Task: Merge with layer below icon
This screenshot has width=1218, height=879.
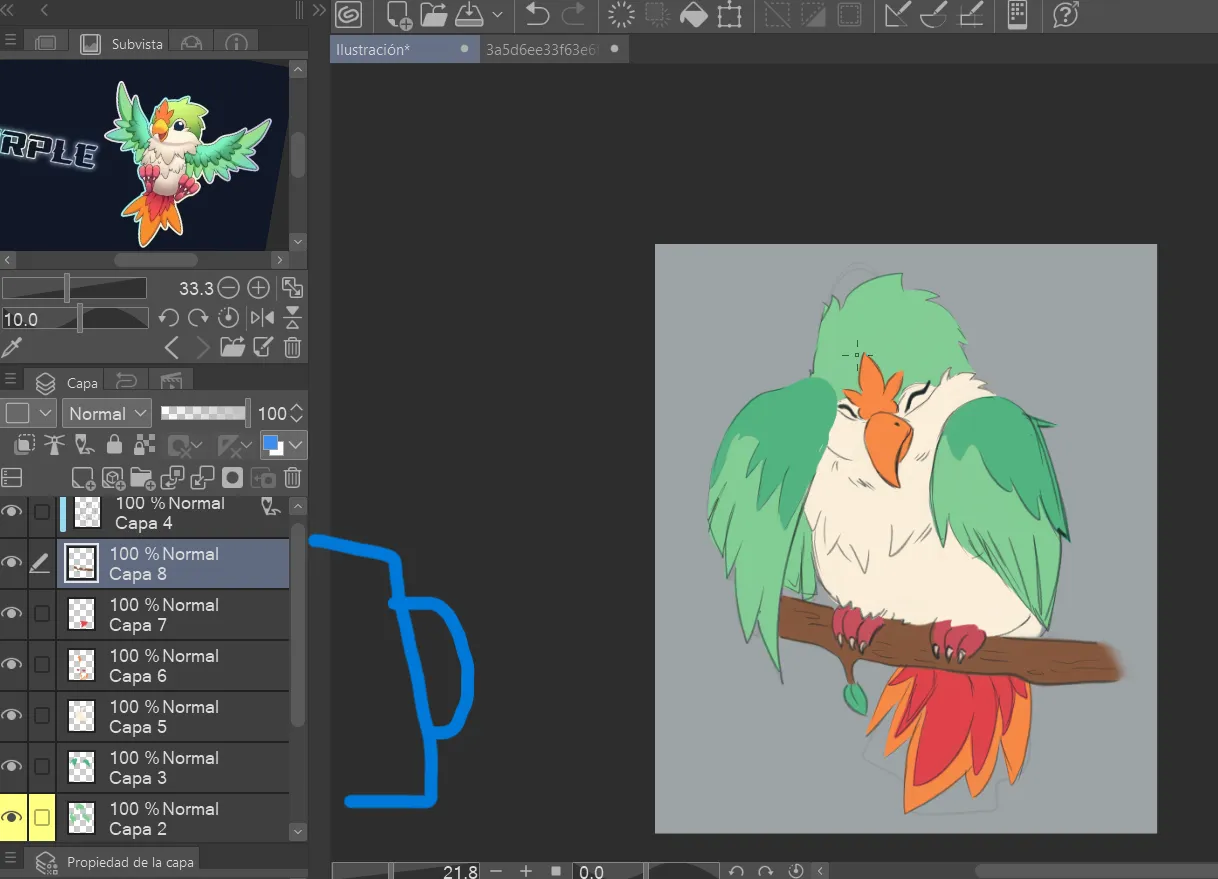Action: (x=203, y=478)
